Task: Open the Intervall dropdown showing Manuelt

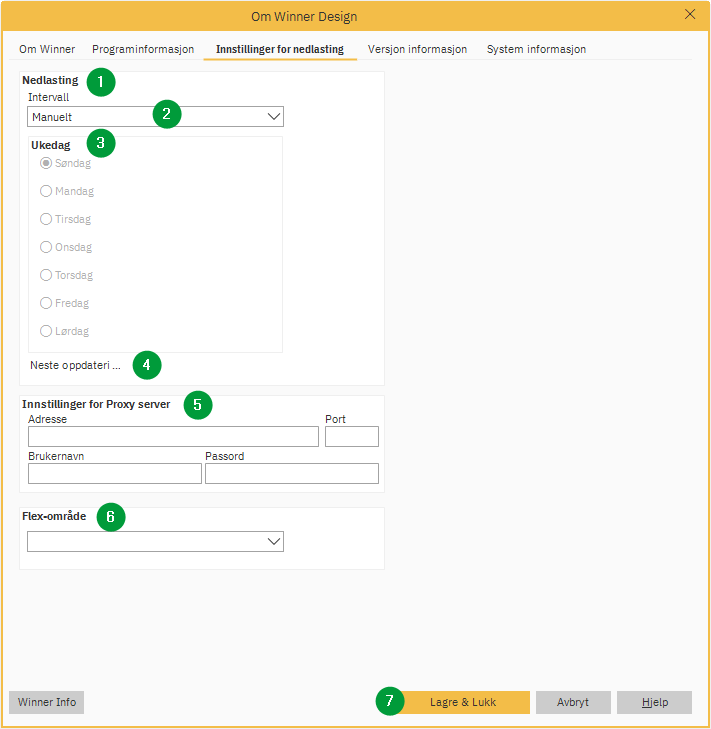Action: click(155, 117)
